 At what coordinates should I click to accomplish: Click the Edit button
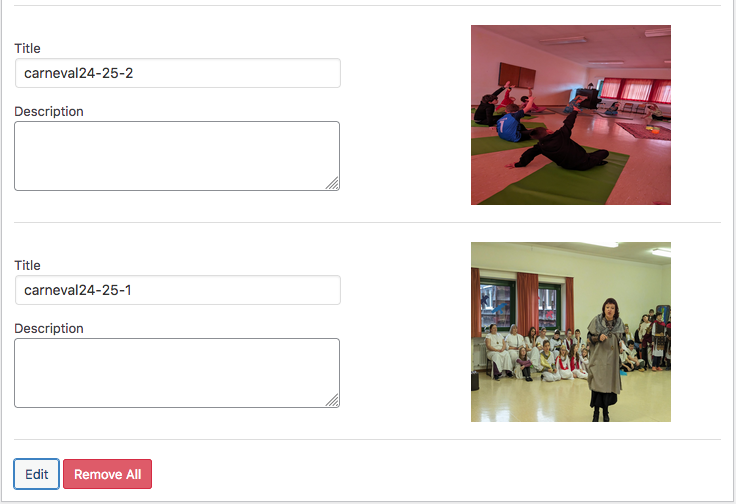(x=37, y=474)
